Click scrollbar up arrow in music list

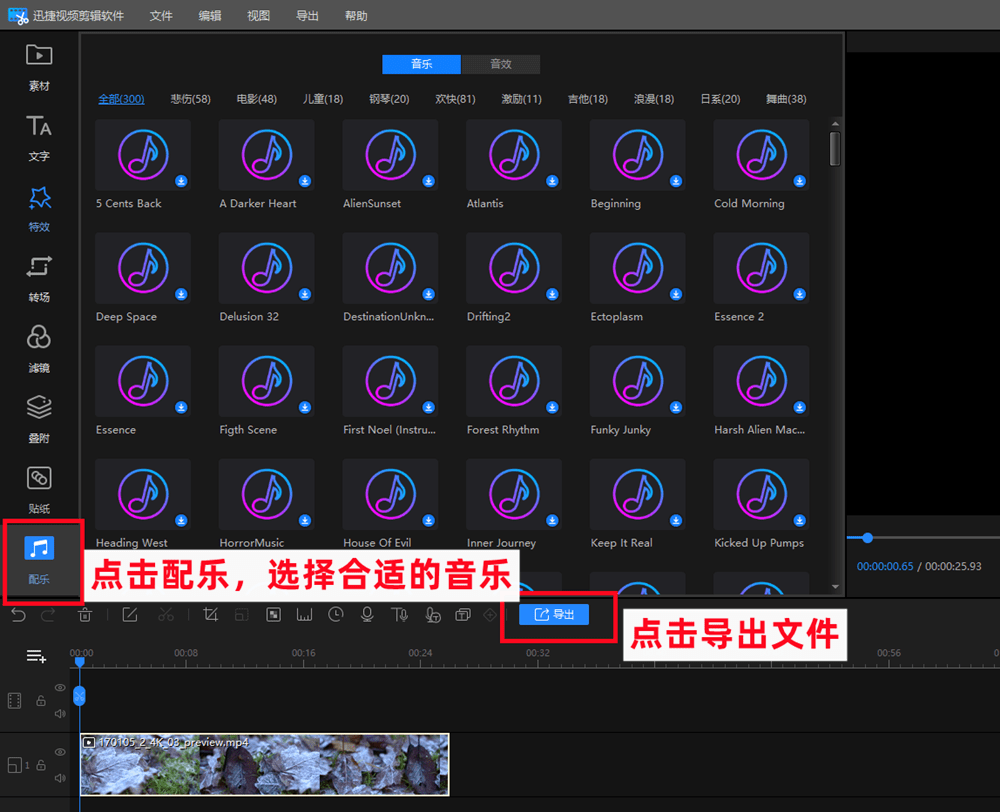(835, 124)
